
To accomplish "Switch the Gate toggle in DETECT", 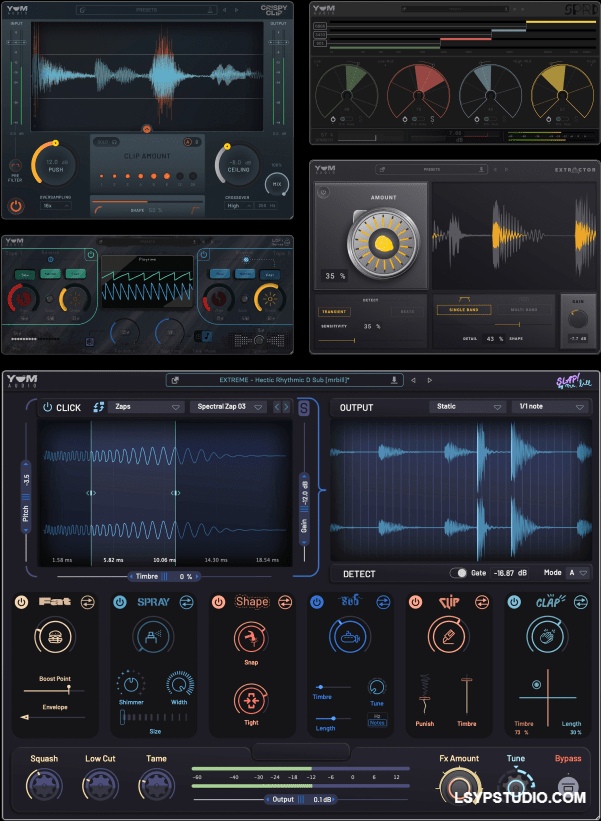I will click(x=458, y=573).
